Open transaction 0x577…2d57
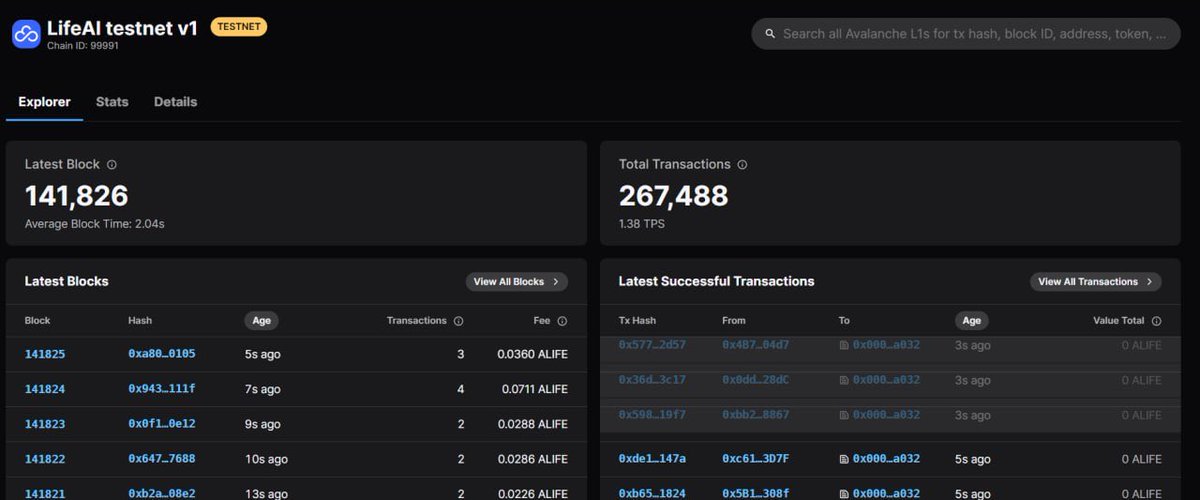The height and width of the screenshot is (500, 1200). click(x=652, y=345)
